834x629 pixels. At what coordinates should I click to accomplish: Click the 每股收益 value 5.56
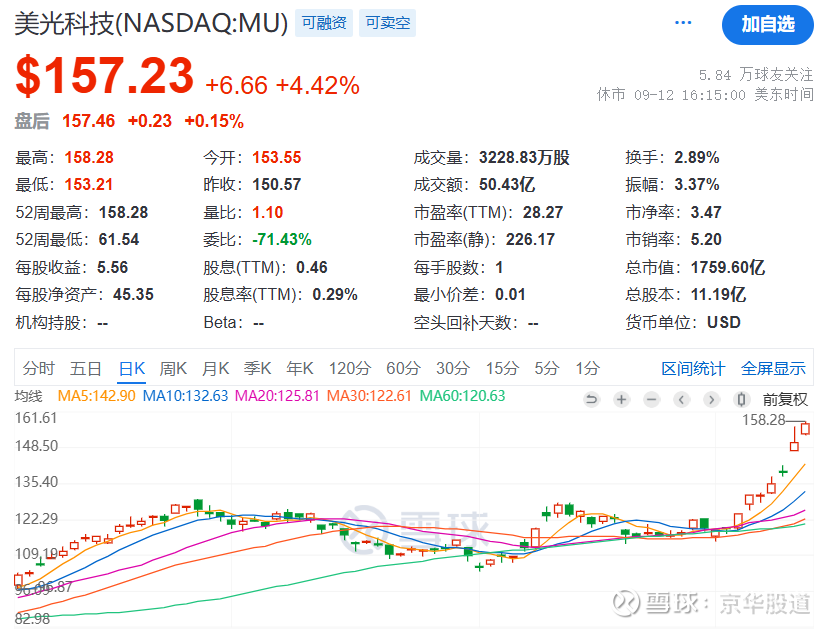(x=112, y=267)
